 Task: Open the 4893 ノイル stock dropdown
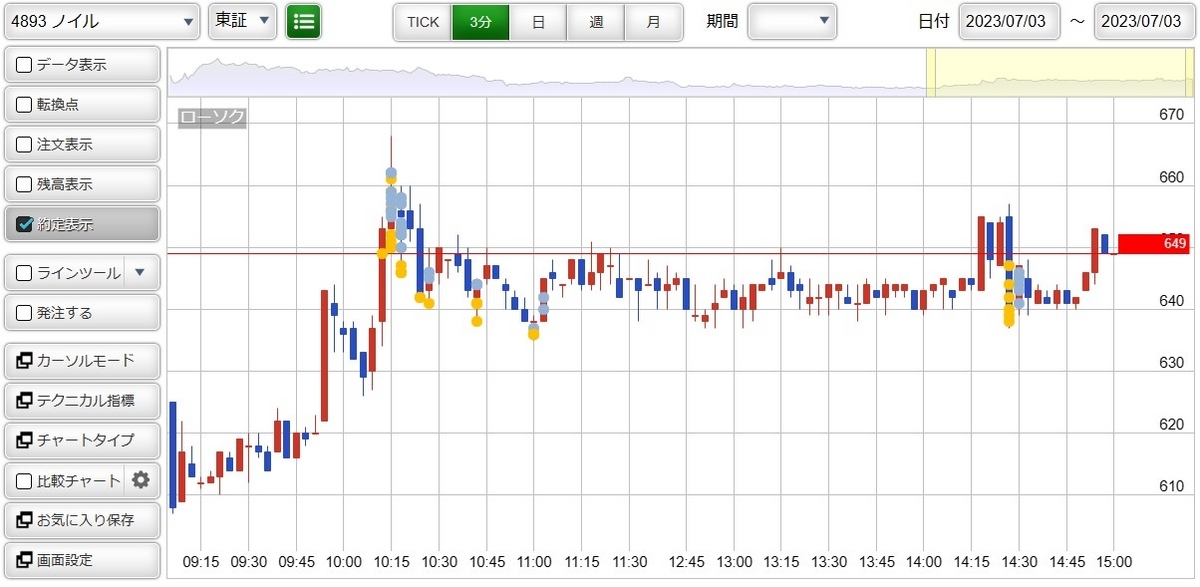[102, 21]
